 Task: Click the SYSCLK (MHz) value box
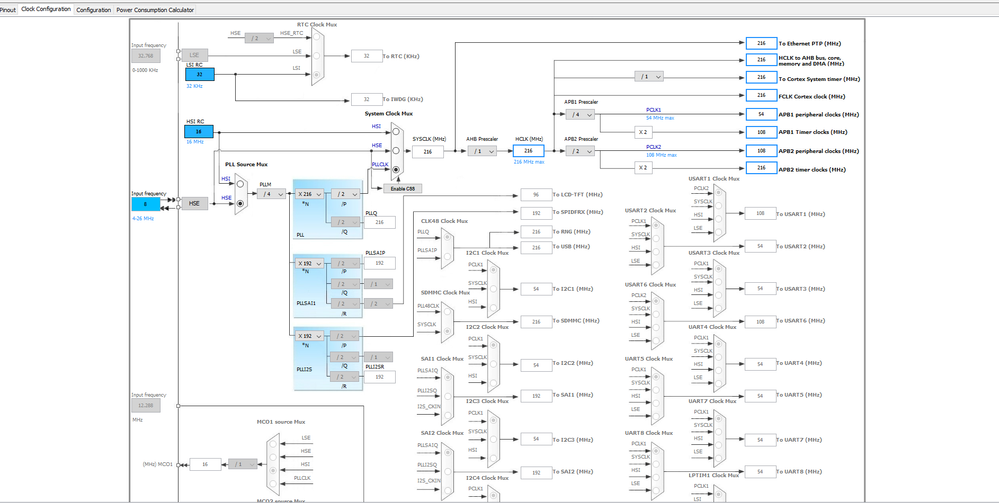(428, 152)
